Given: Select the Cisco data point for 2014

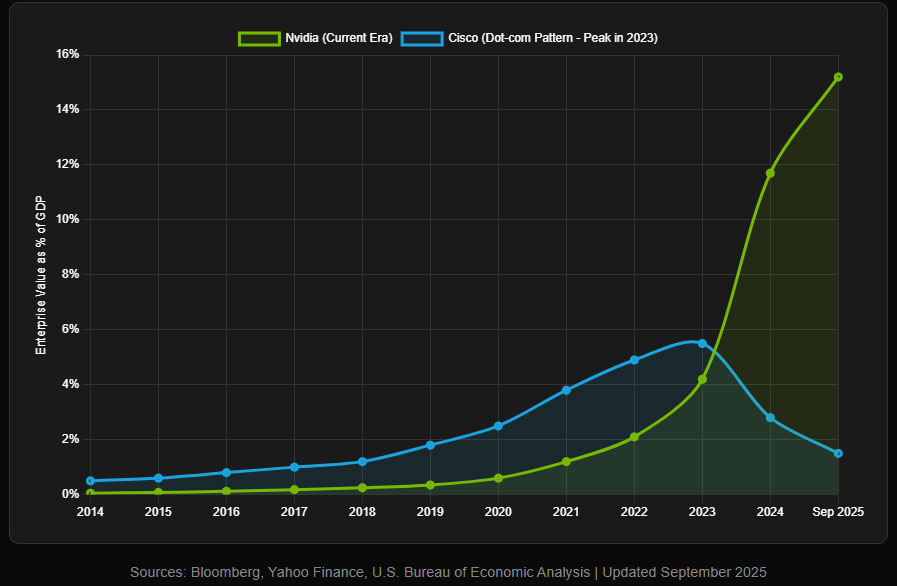Looking at the screenshot, I should [x=90, y=481].
